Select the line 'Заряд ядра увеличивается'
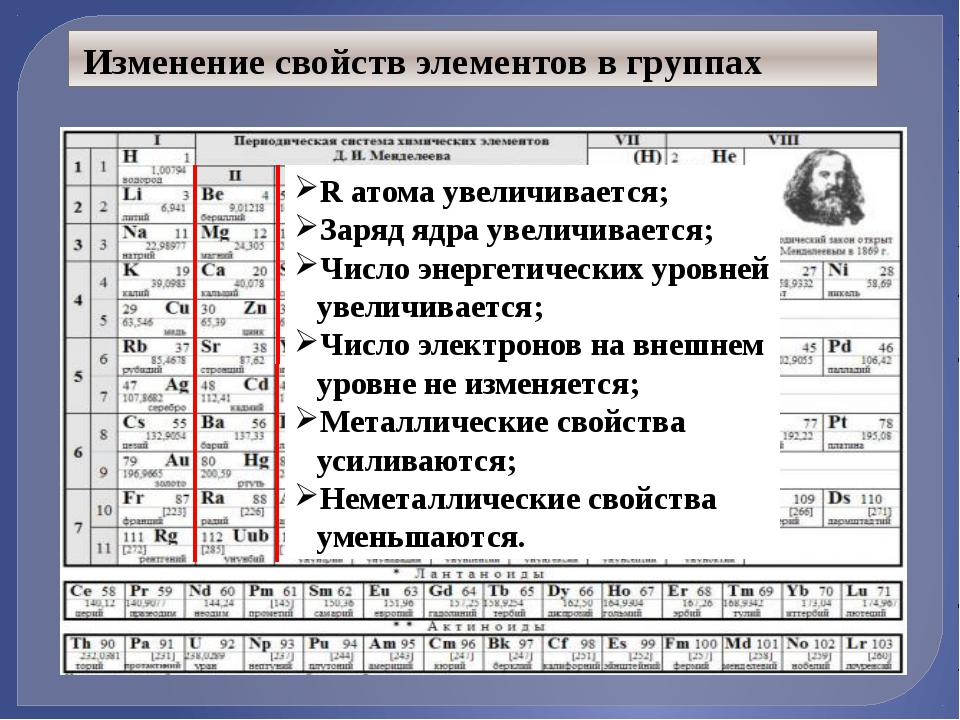 pos(505,230)
